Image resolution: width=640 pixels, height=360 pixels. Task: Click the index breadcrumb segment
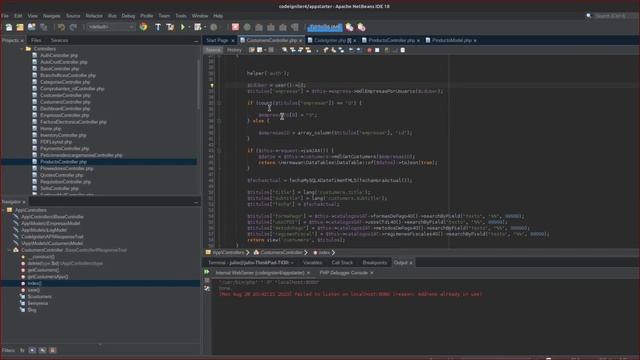tap(324, 253)
